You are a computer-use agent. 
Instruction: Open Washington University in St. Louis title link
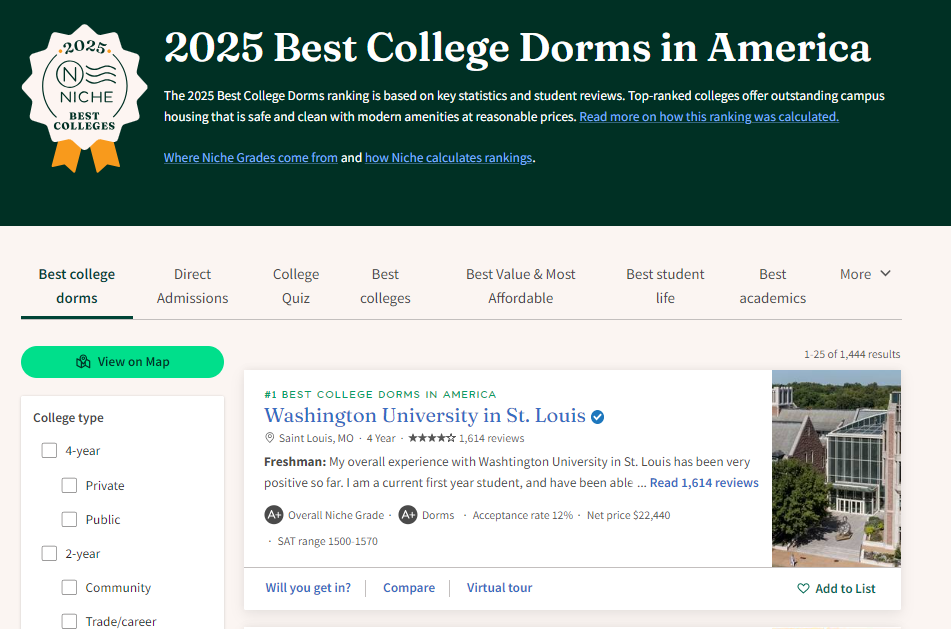click(425, 415)
